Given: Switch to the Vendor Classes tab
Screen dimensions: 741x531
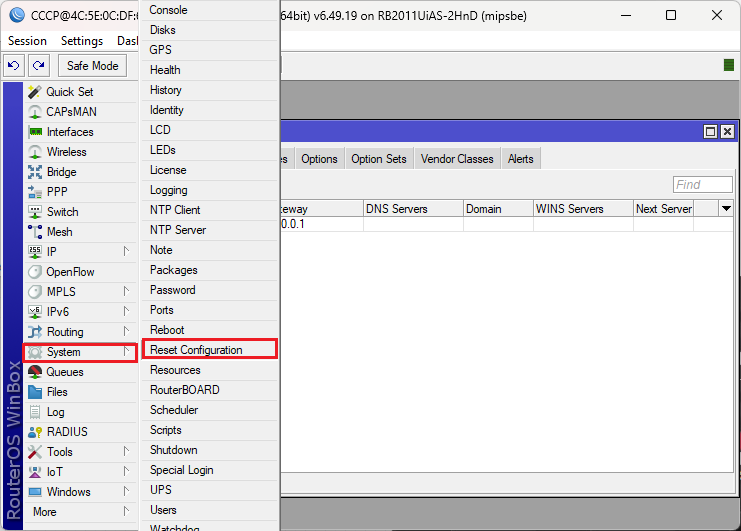Looking at the screenshot, I should click(457, 159).
